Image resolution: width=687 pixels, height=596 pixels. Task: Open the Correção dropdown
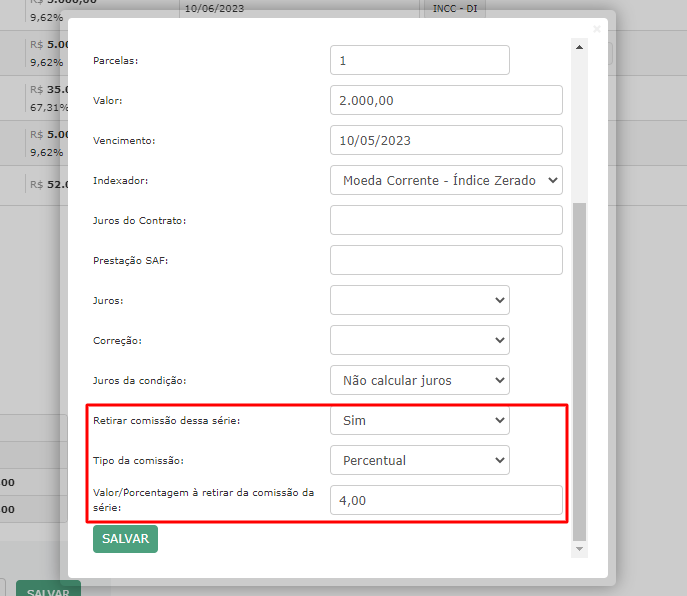(x=420, y=340)
